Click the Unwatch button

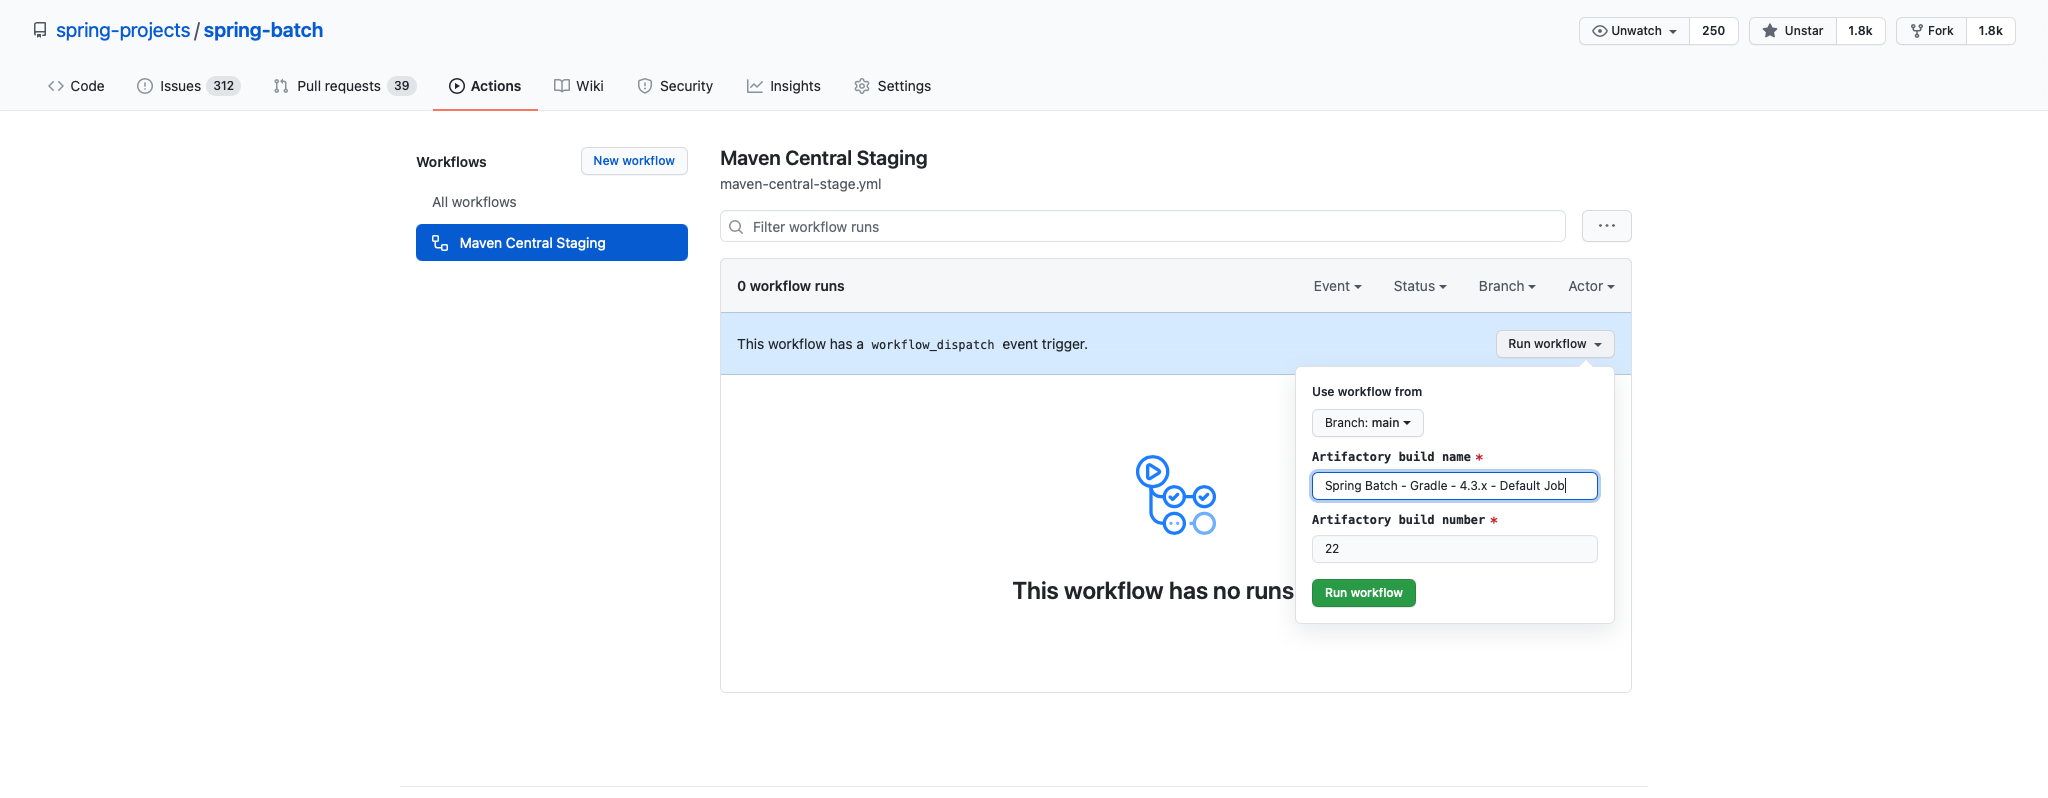coord(1634,31)
